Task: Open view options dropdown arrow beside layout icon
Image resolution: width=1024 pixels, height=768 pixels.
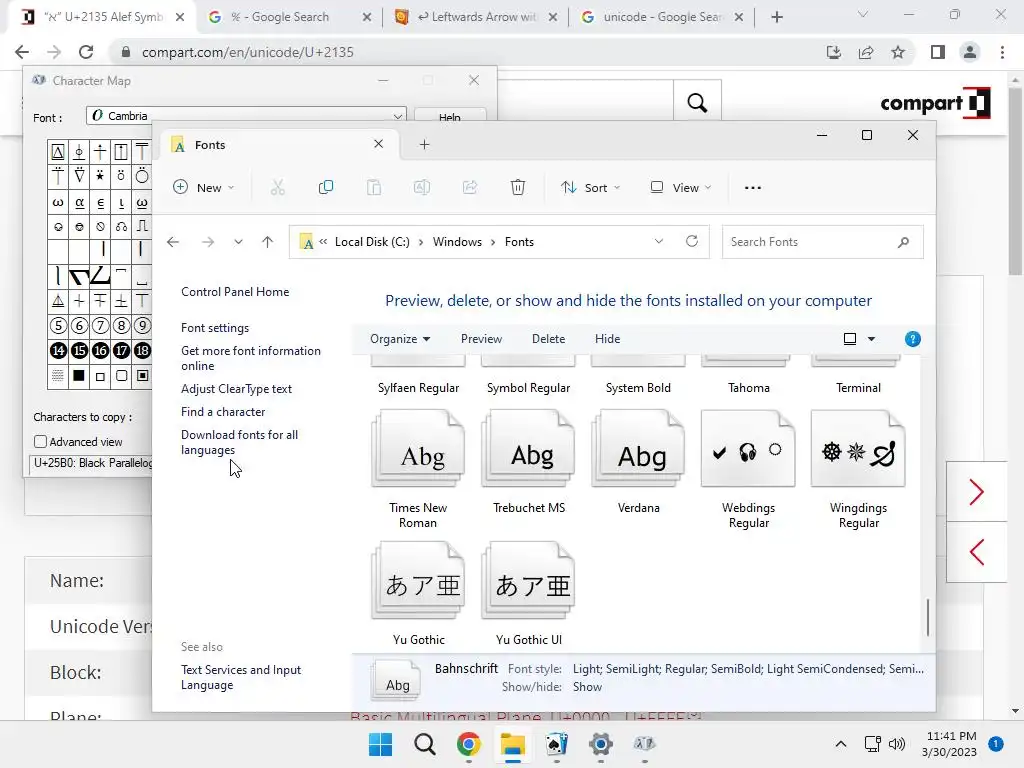Action: click(871, 339)
